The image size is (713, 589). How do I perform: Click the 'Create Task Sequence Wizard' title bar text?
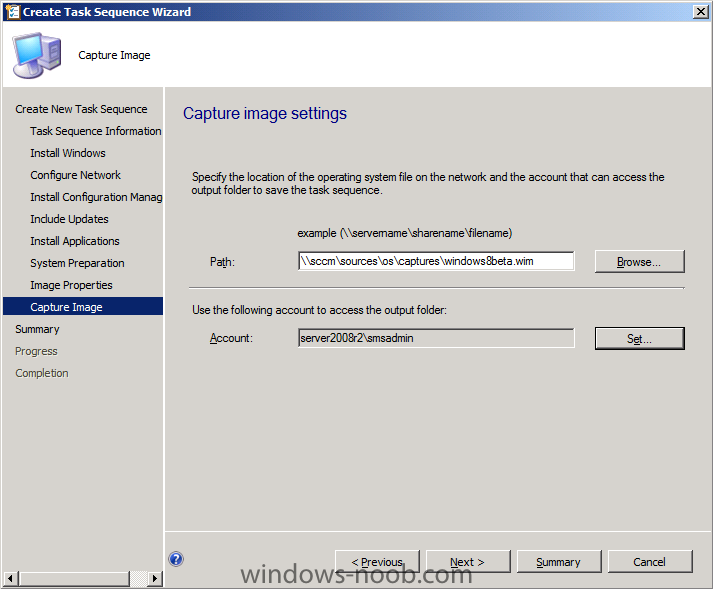point(107,12)
